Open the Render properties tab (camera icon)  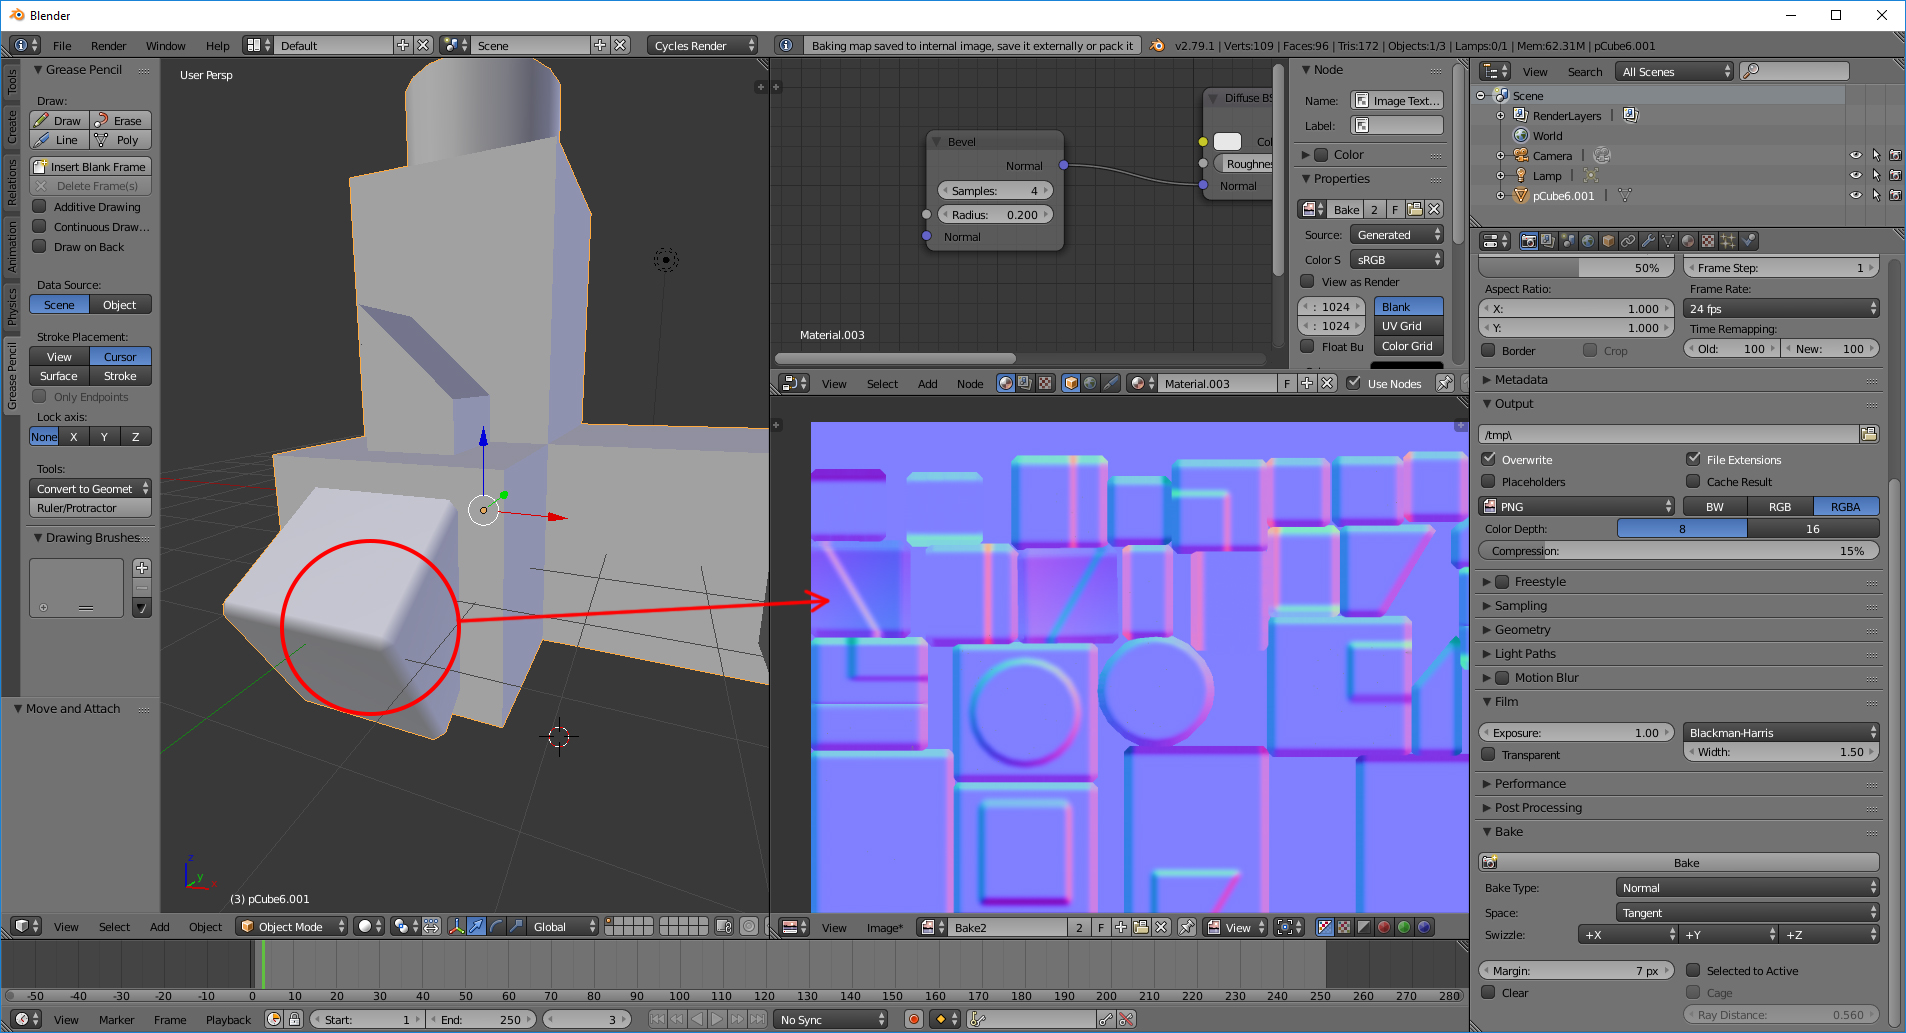(x=1528, y=241)
